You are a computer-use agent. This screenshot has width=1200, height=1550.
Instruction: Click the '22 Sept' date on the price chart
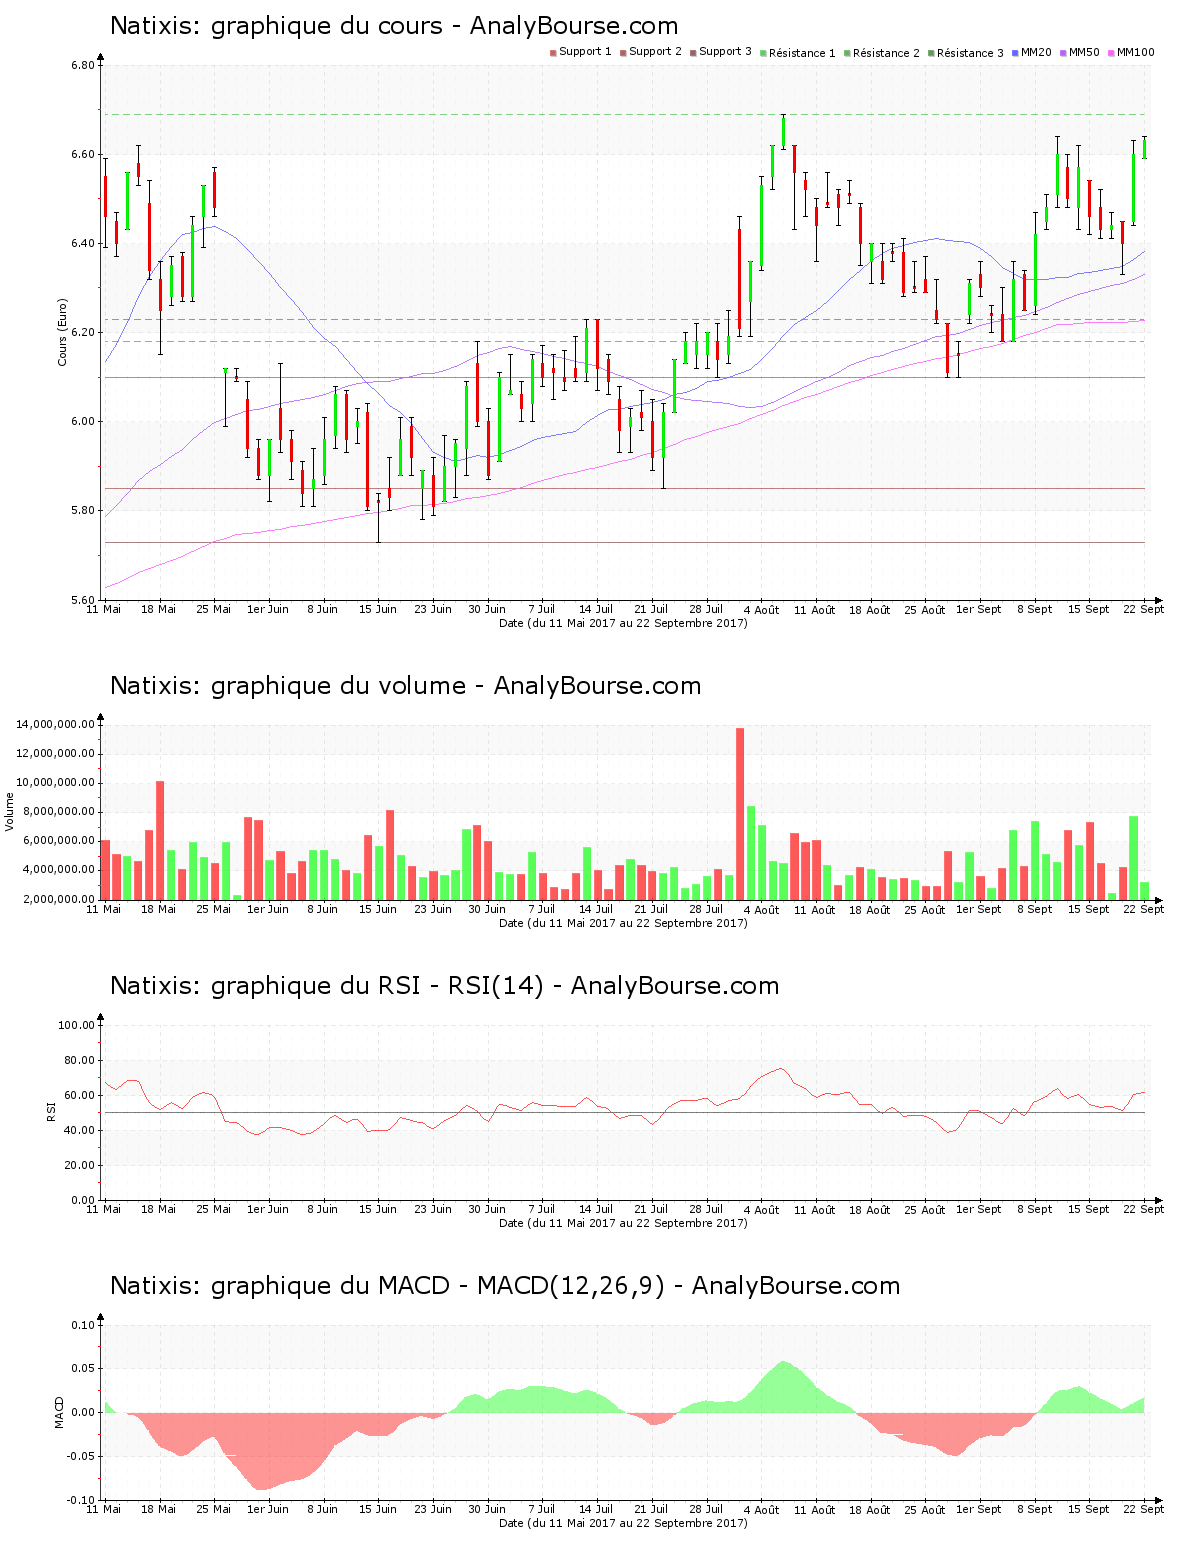[x=1144, y=609]
